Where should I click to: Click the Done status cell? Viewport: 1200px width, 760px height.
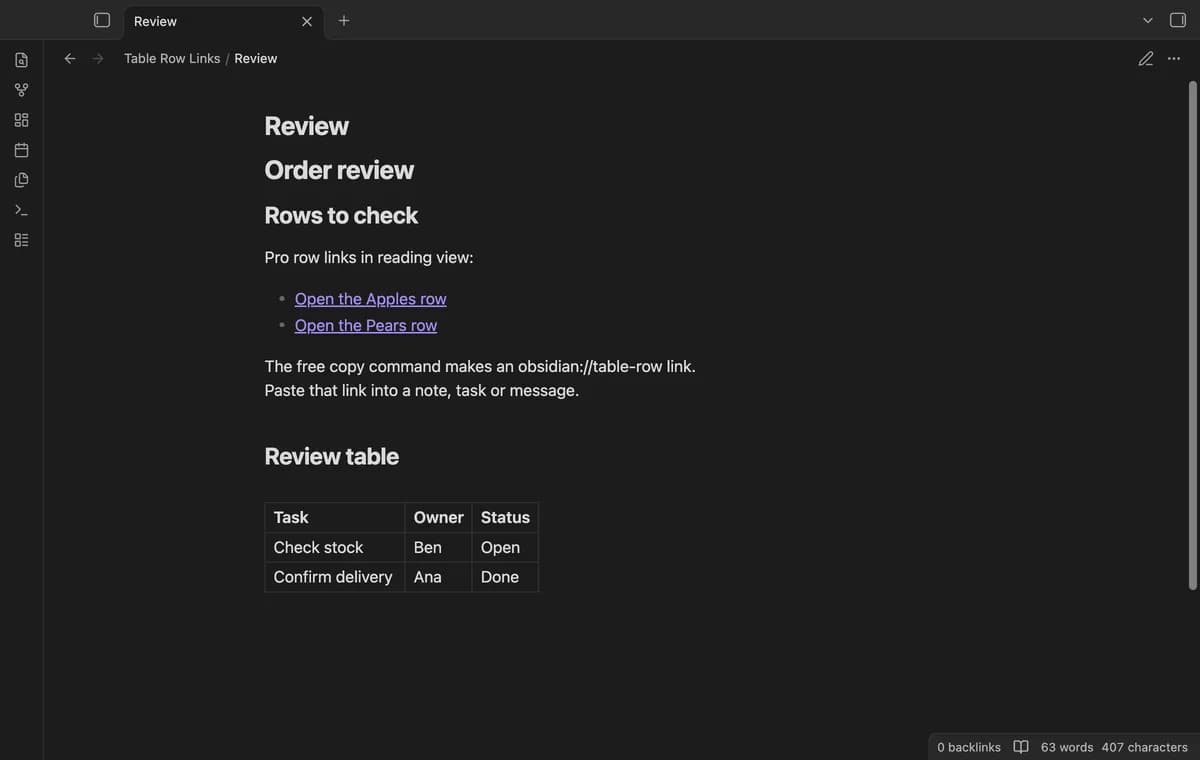[x=505, y=577]
